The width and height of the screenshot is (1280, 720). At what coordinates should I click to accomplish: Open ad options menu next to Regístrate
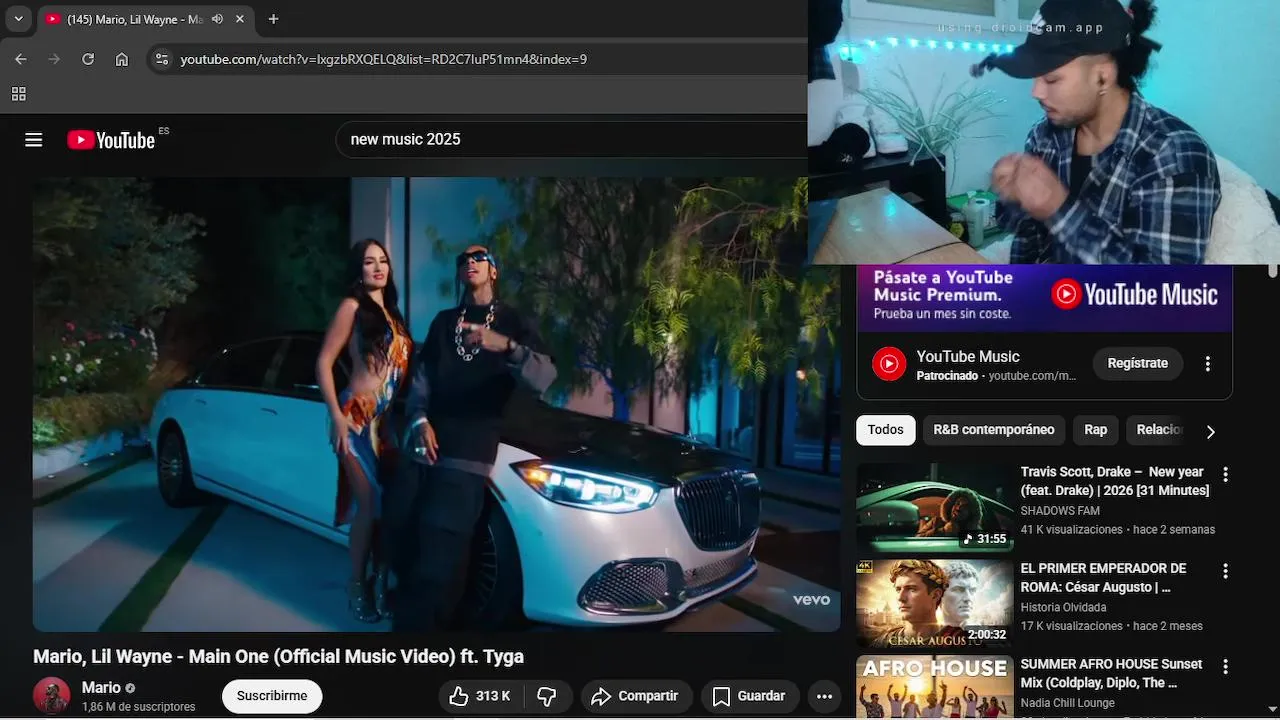(x=1208, y=364)
